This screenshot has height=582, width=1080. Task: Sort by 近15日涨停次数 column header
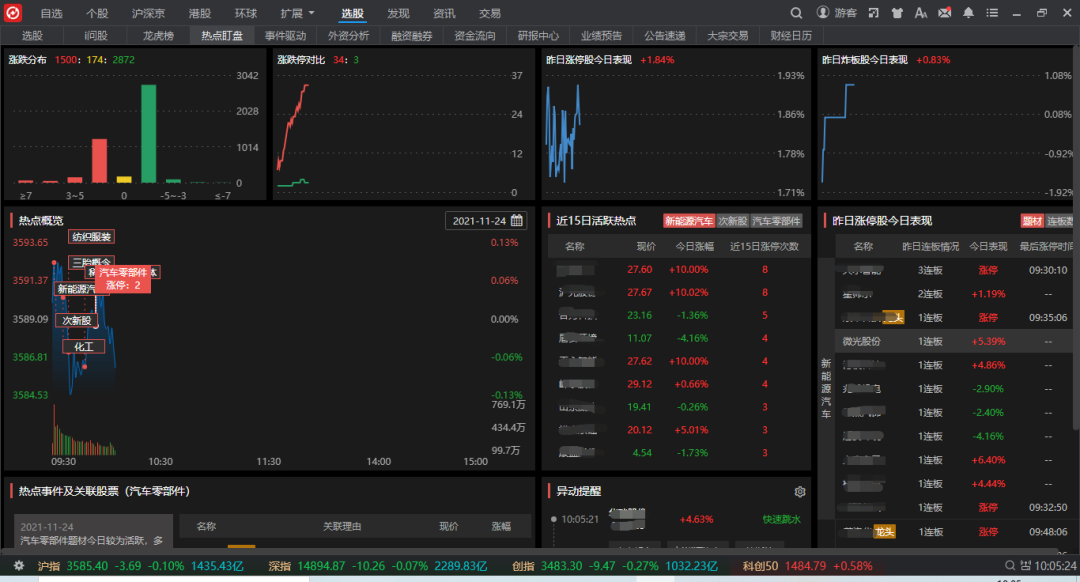[x=764, y=247]
